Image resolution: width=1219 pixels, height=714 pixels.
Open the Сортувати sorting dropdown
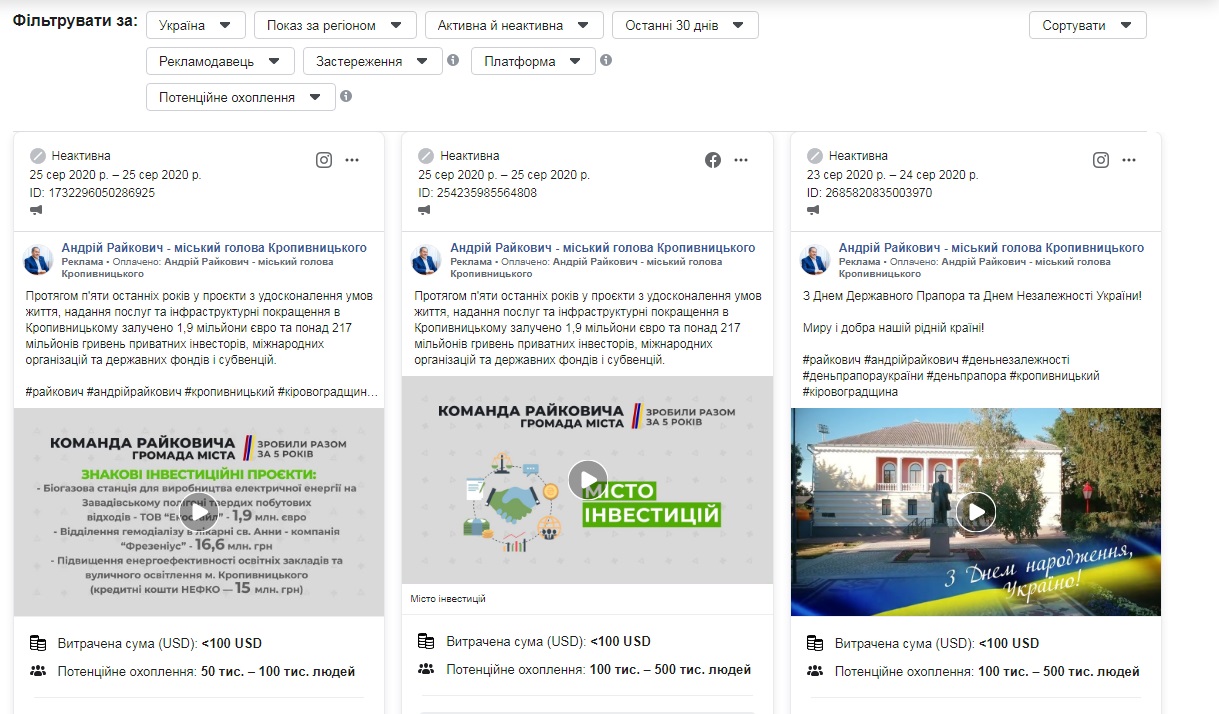tap(1087, 25)
